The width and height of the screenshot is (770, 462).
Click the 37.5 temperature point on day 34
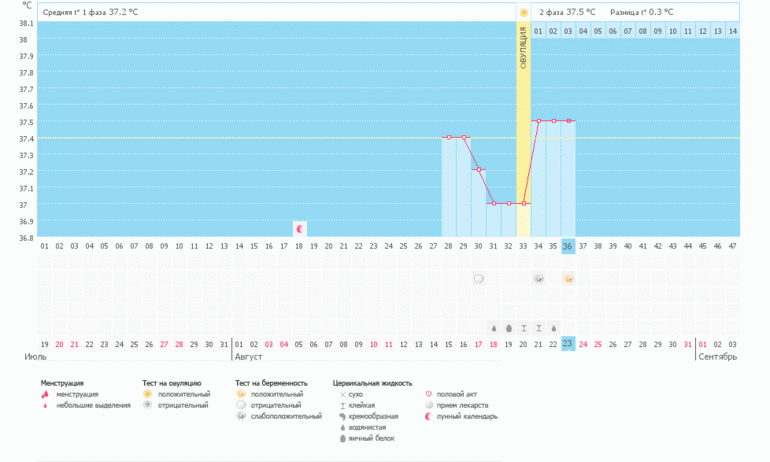point(538,121)
